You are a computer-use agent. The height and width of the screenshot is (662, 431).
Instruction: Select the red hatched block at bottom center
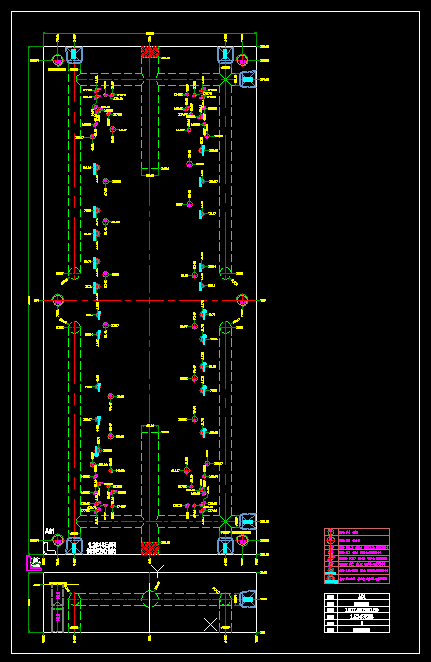150,548
